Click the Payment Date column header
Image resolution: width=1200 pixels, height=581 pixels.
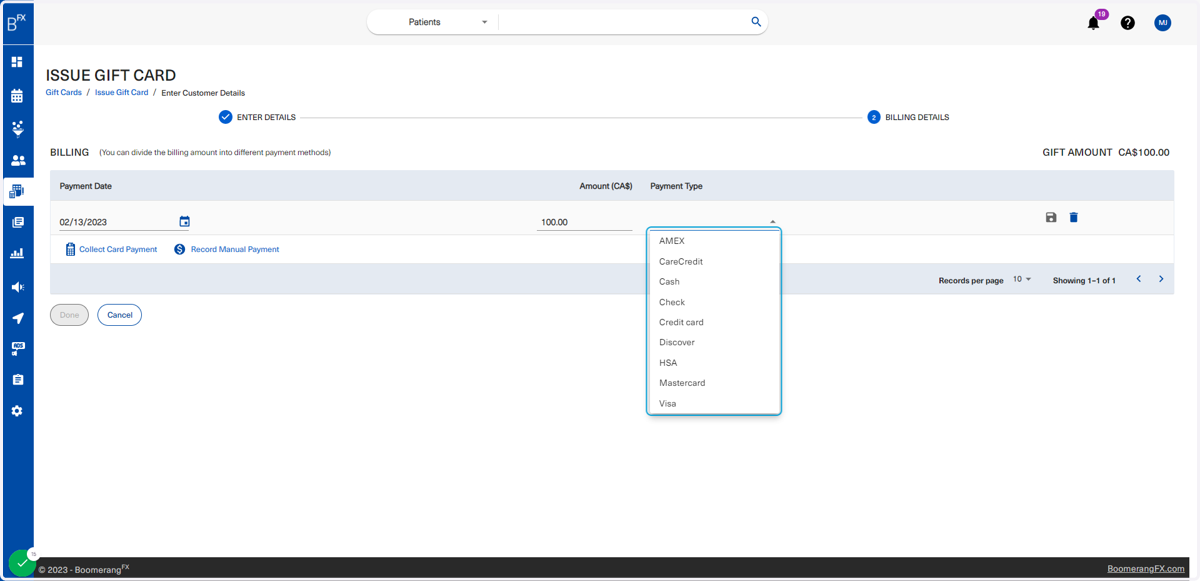tap(86, 186)
